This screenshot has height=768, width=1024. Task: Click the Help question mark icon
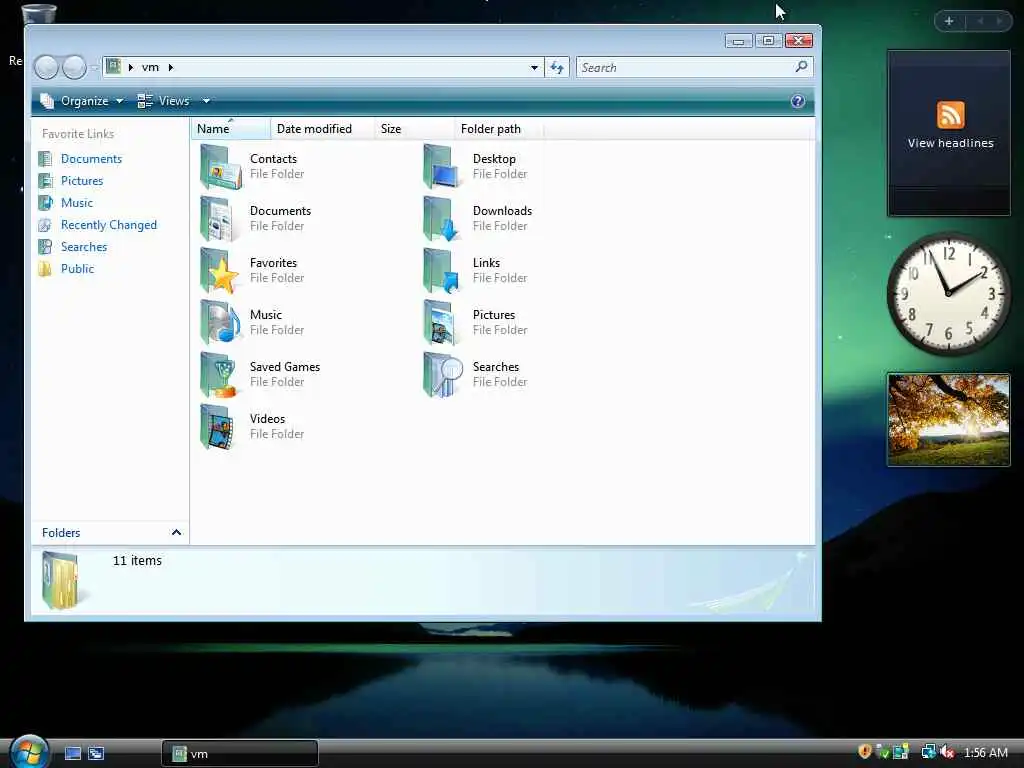(797, 101)
